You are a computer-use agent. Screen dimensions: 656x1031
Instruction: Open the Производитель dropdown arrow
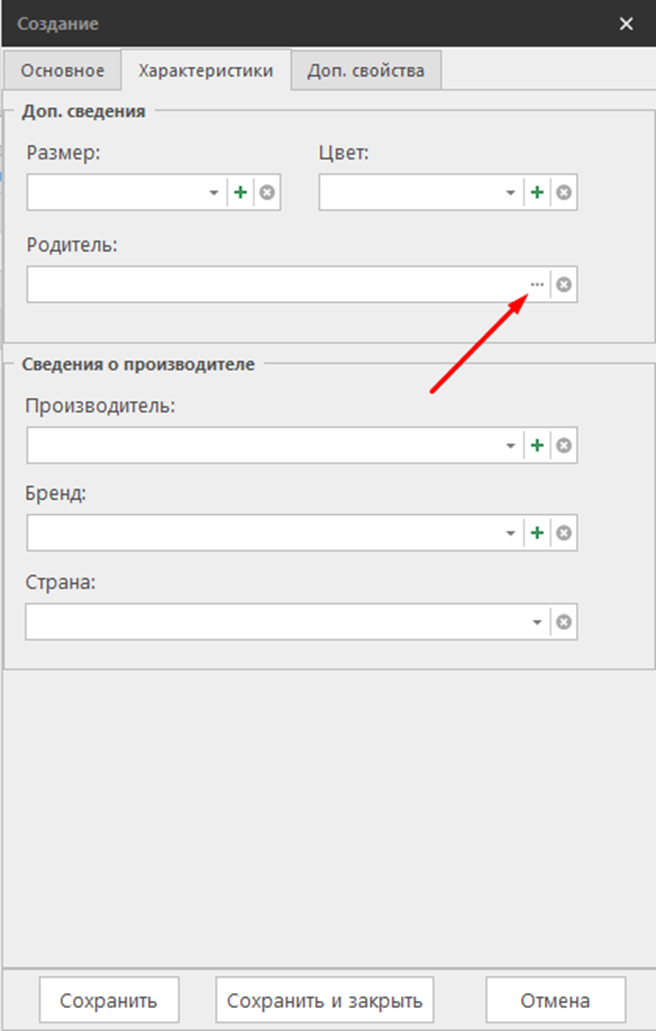(x=511, y=445)
